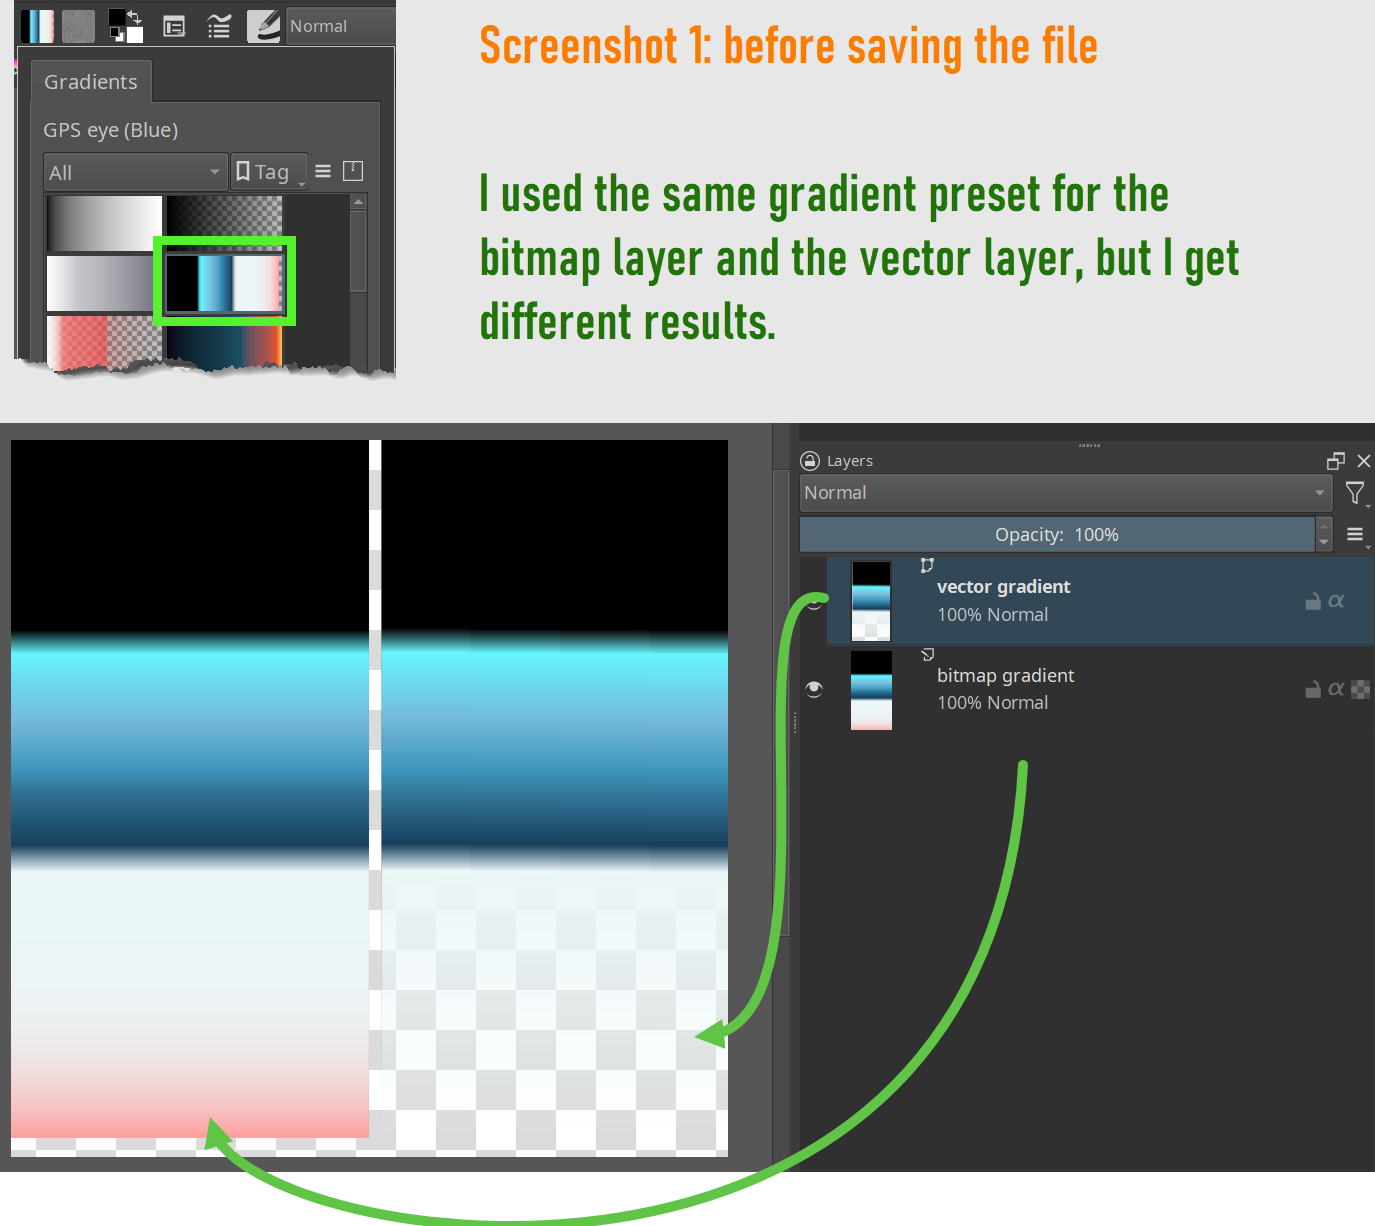Click the 'Layers' docker title
Image resolution: width=1375 pixels, height=1226 pixels.
[850, 461]
